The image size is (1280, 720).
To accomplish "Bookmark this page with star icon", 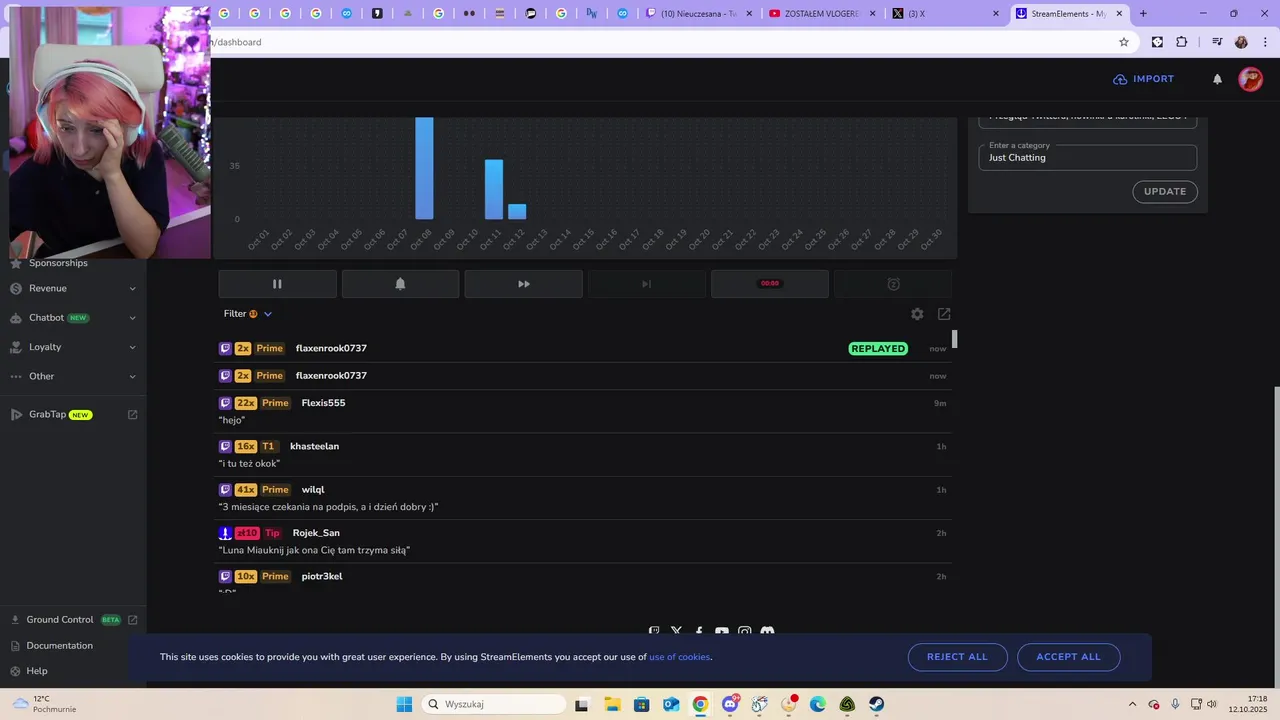I will 1124,42.
